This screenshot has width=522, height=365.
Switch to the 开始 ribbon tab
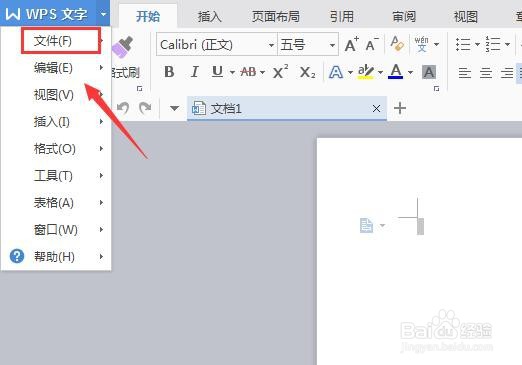pyautogui.click(x=148, y=16)
